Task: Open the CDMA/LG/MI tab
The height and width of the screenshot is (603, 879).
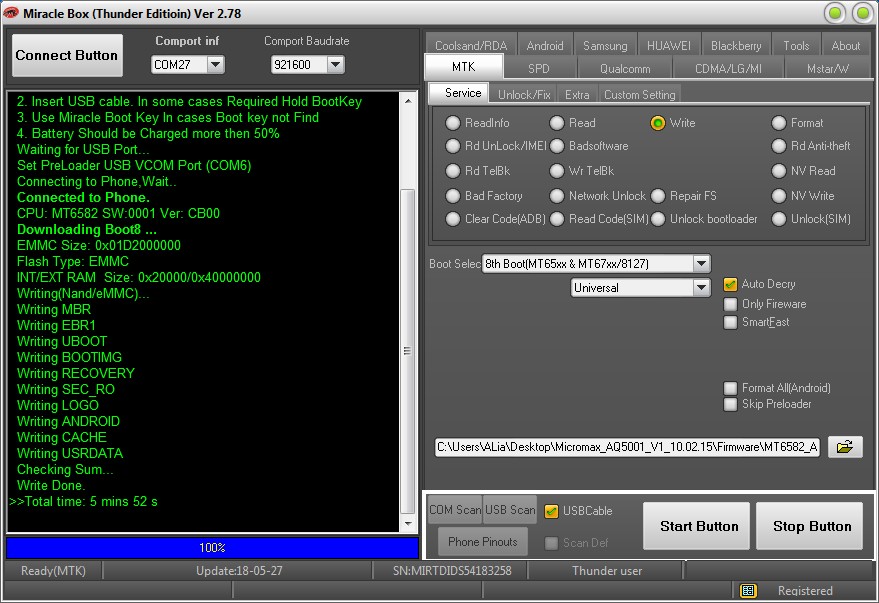Action: (728, 68)
